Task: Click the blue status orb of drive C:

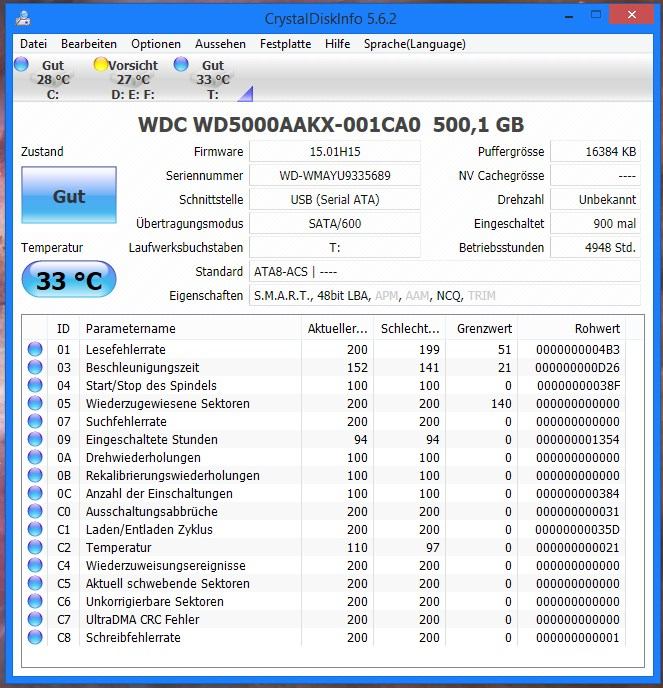Action: (21, 64)
